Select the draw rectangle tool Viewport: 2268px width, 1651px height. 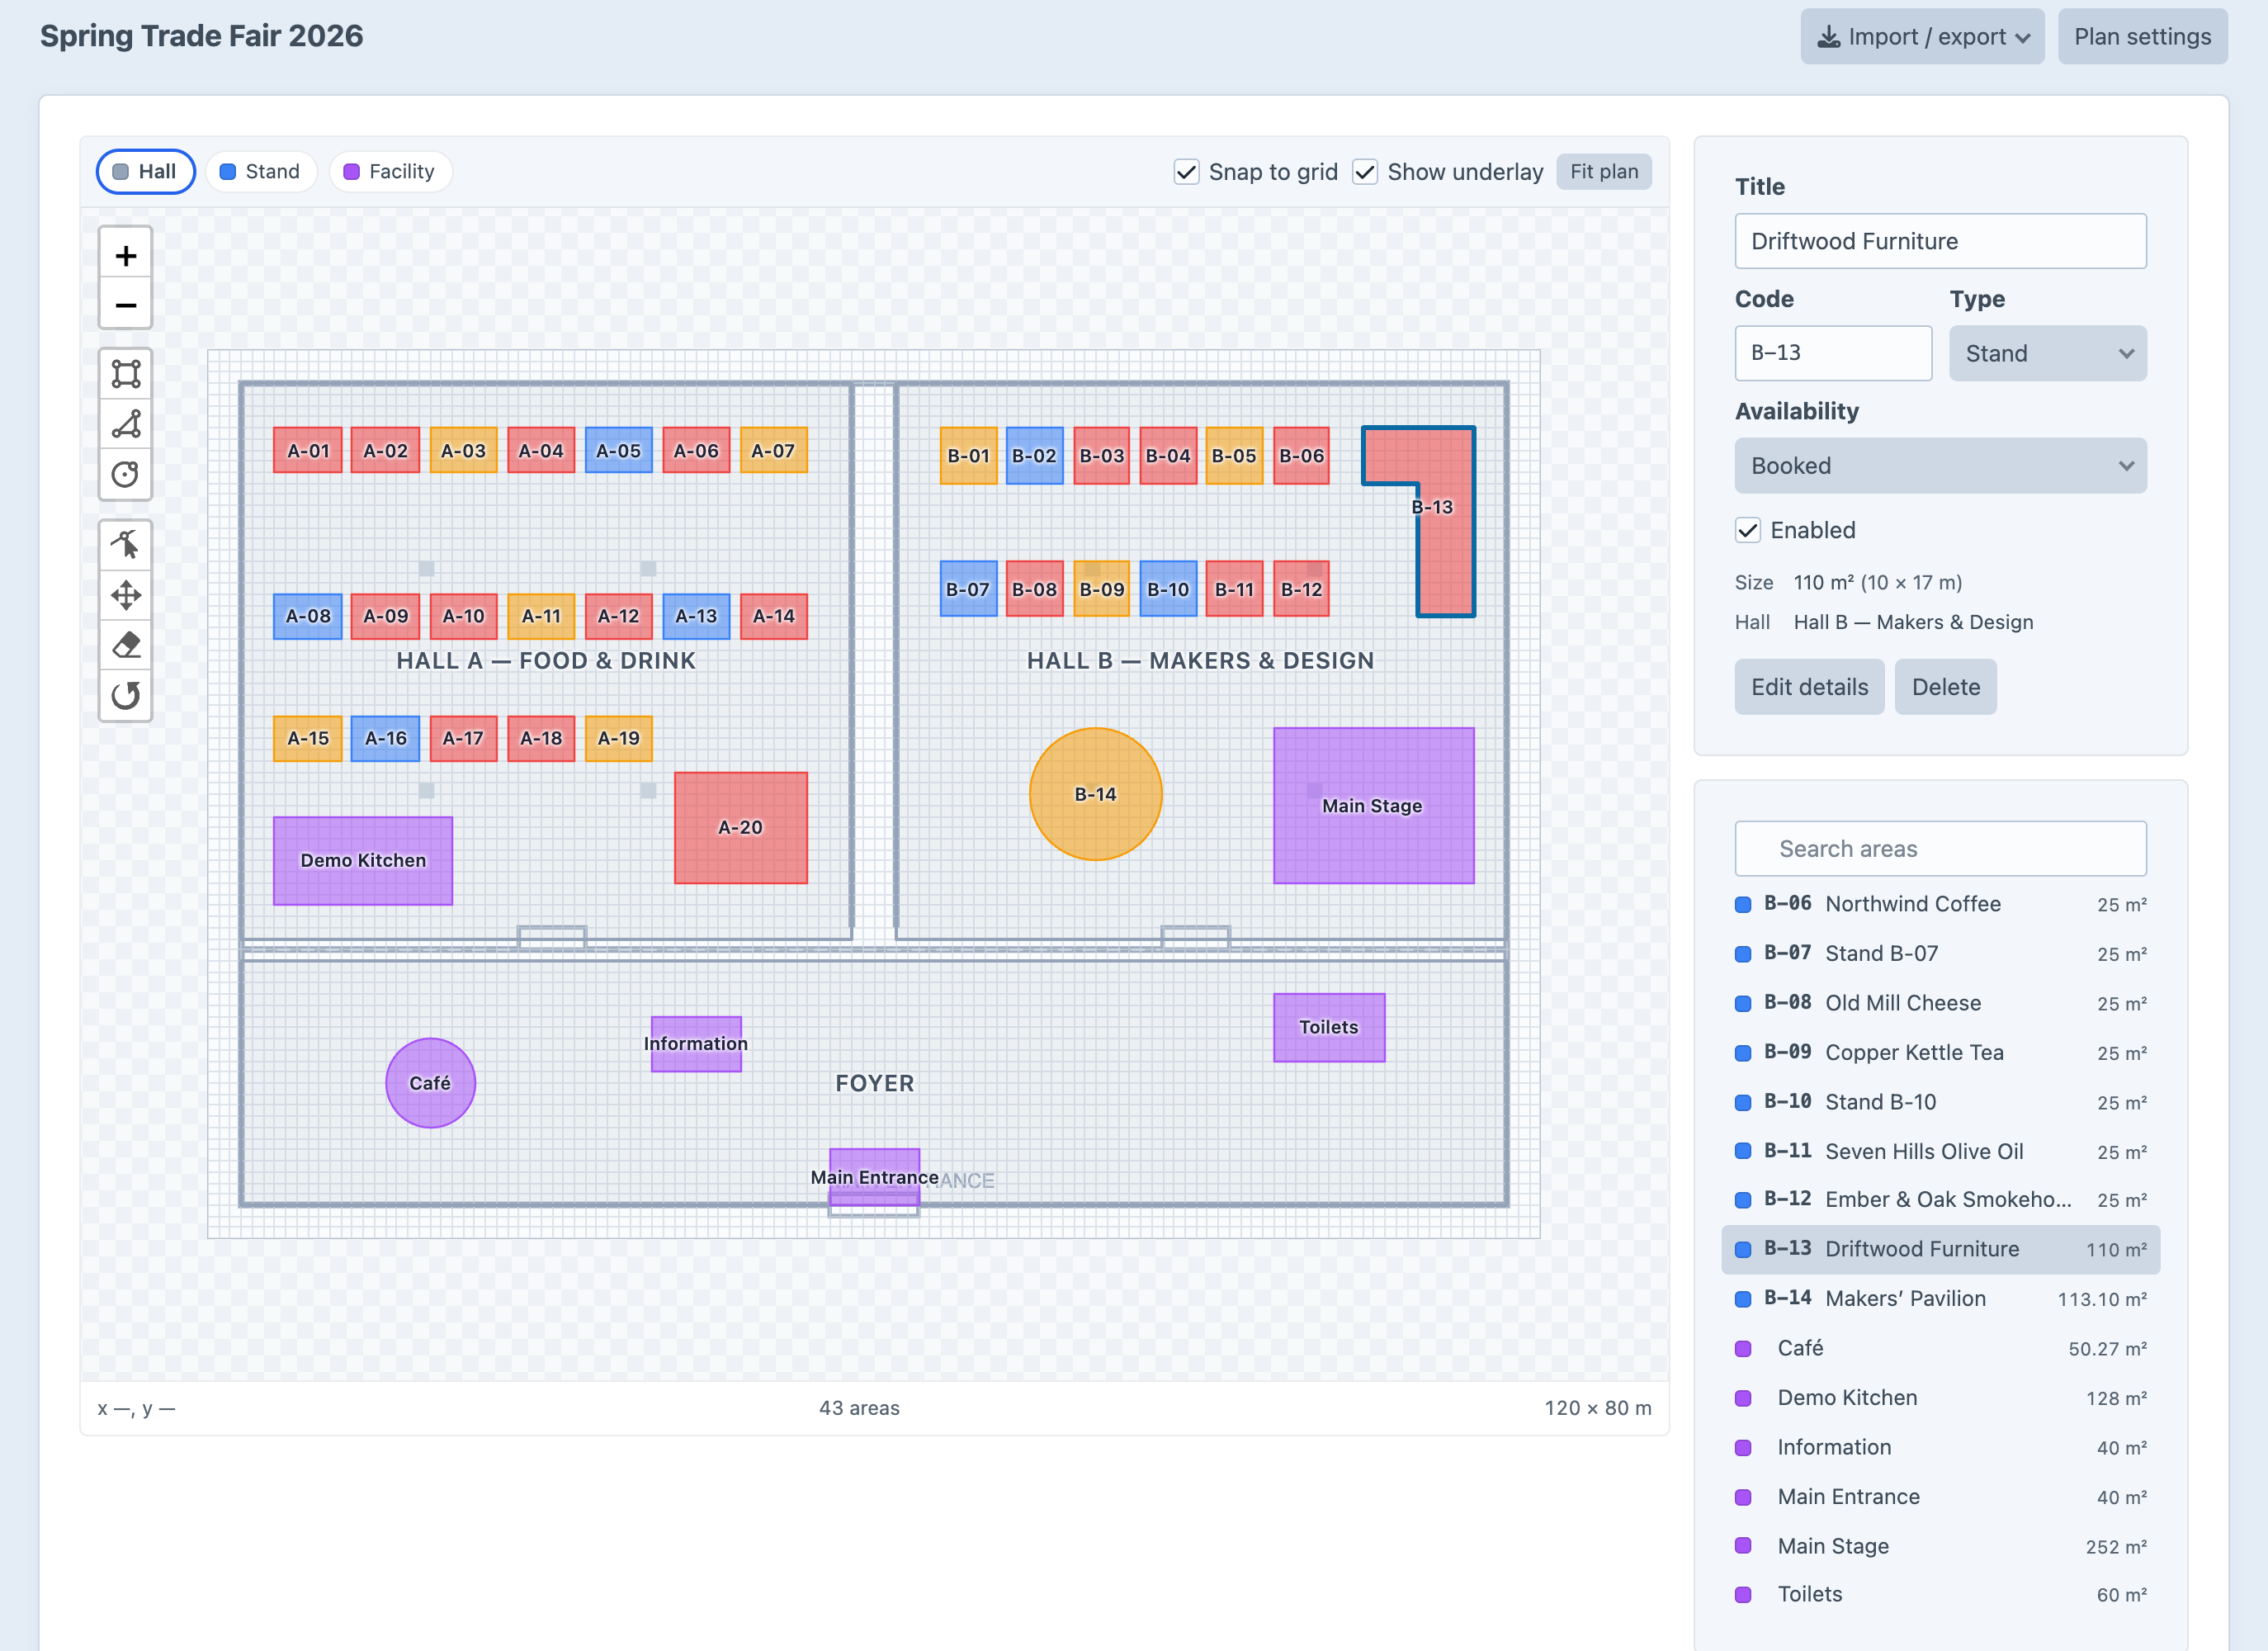(x=125, y=374)
